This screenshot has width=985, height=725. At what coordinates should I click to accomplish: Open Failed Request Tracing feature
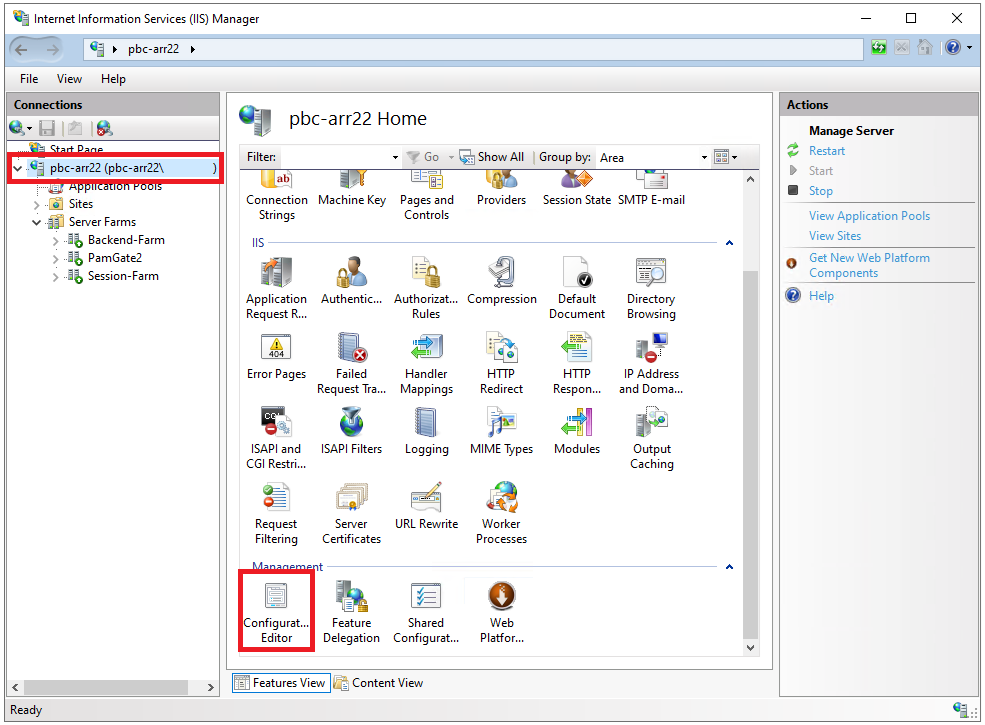click(351, 364)
